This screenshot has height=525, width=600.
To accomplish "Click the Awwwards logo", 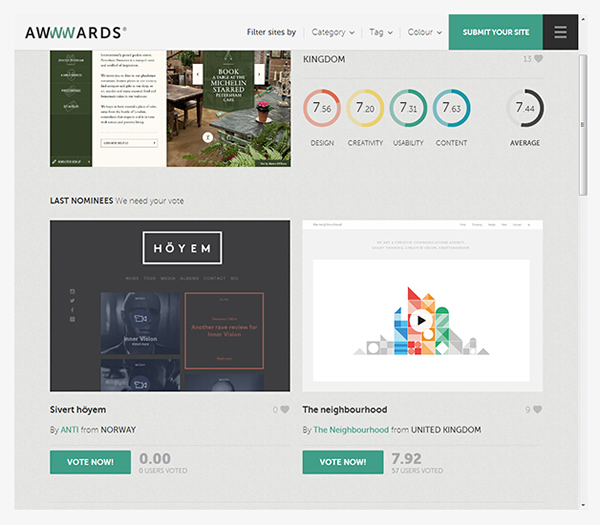I will pyautogui.click(x=76, y=32).
